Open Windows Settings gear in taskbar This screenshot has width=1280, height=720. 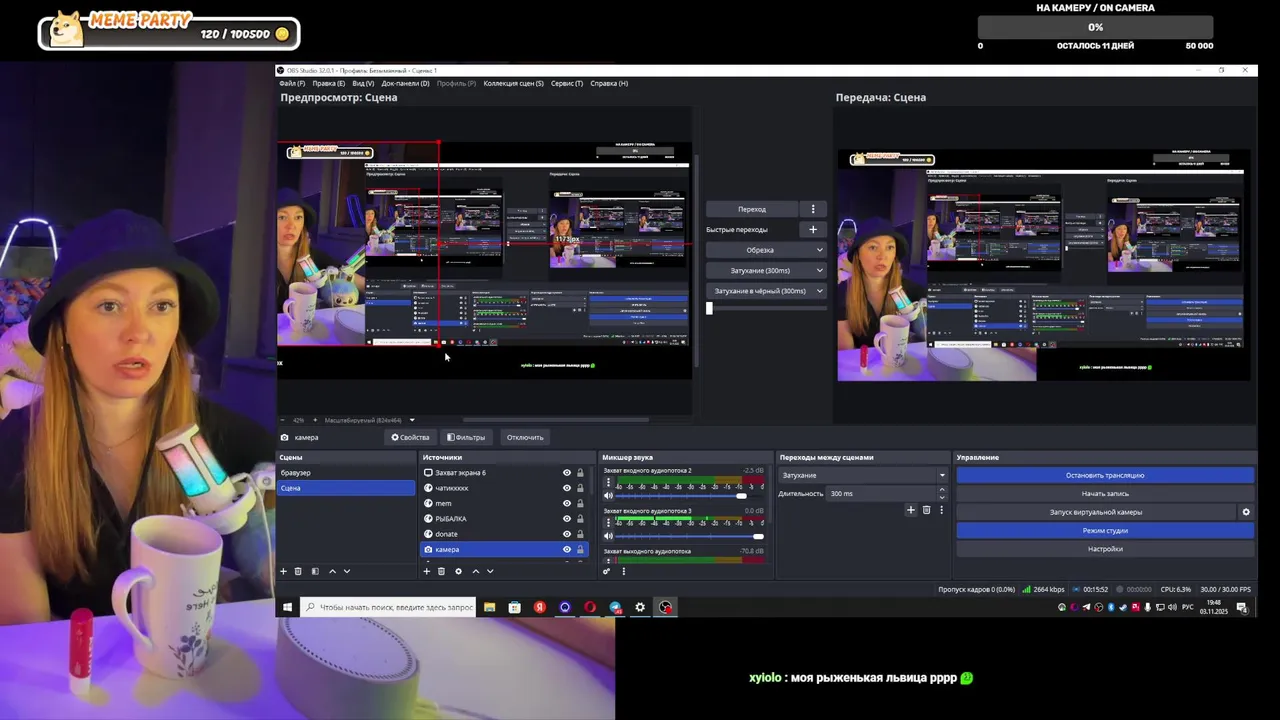pyautogui.click(x=640, y=607)
